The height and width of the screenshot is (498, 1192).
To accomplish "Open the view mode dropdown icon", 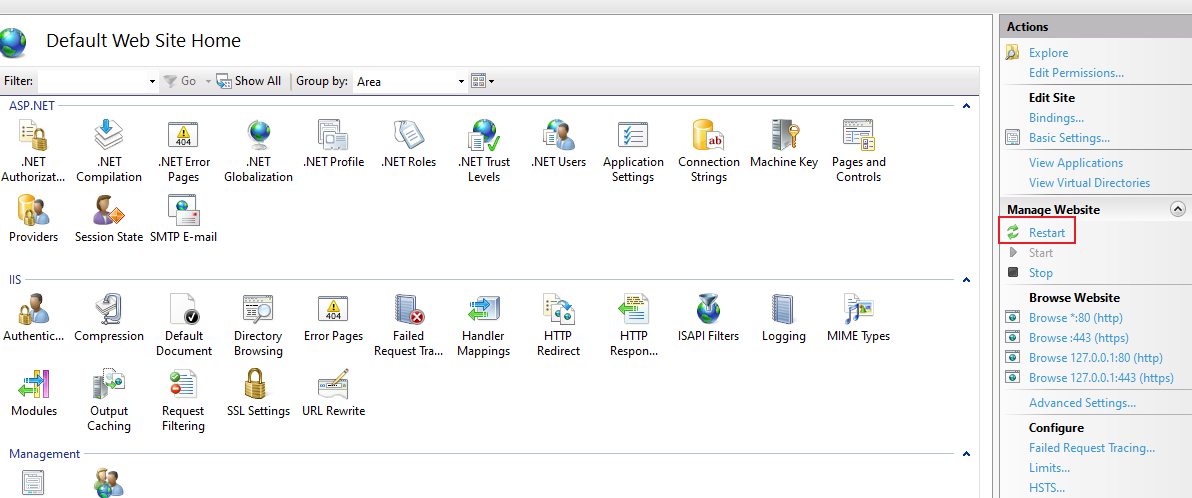I will click(483, 81).
